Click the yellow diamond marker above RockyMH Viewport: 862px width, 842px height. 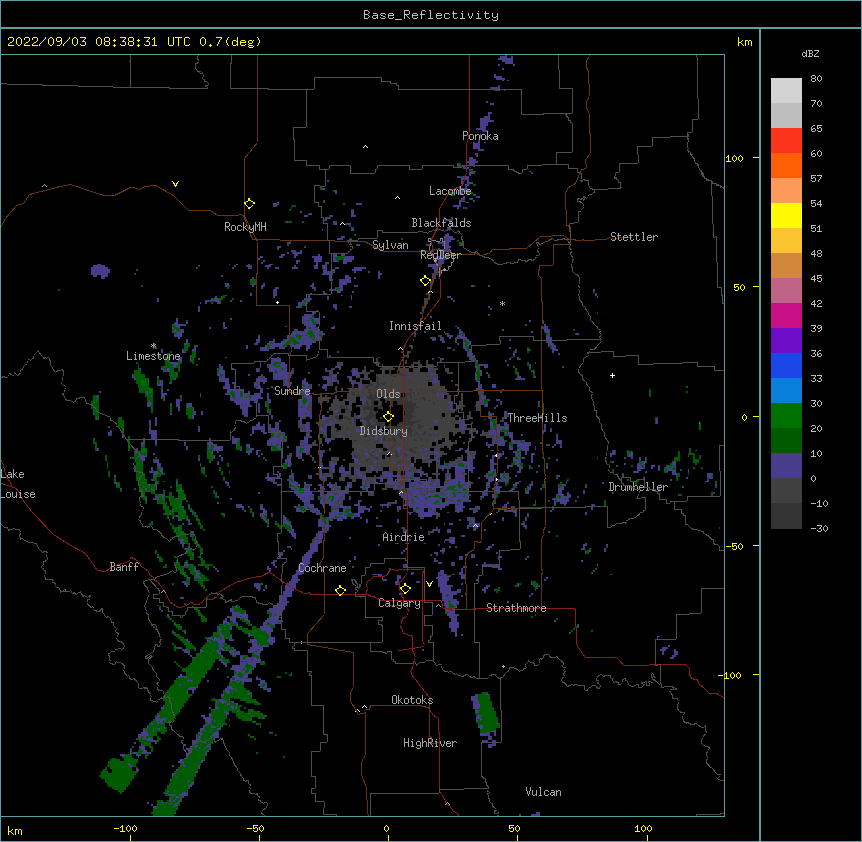pos(249,204)
